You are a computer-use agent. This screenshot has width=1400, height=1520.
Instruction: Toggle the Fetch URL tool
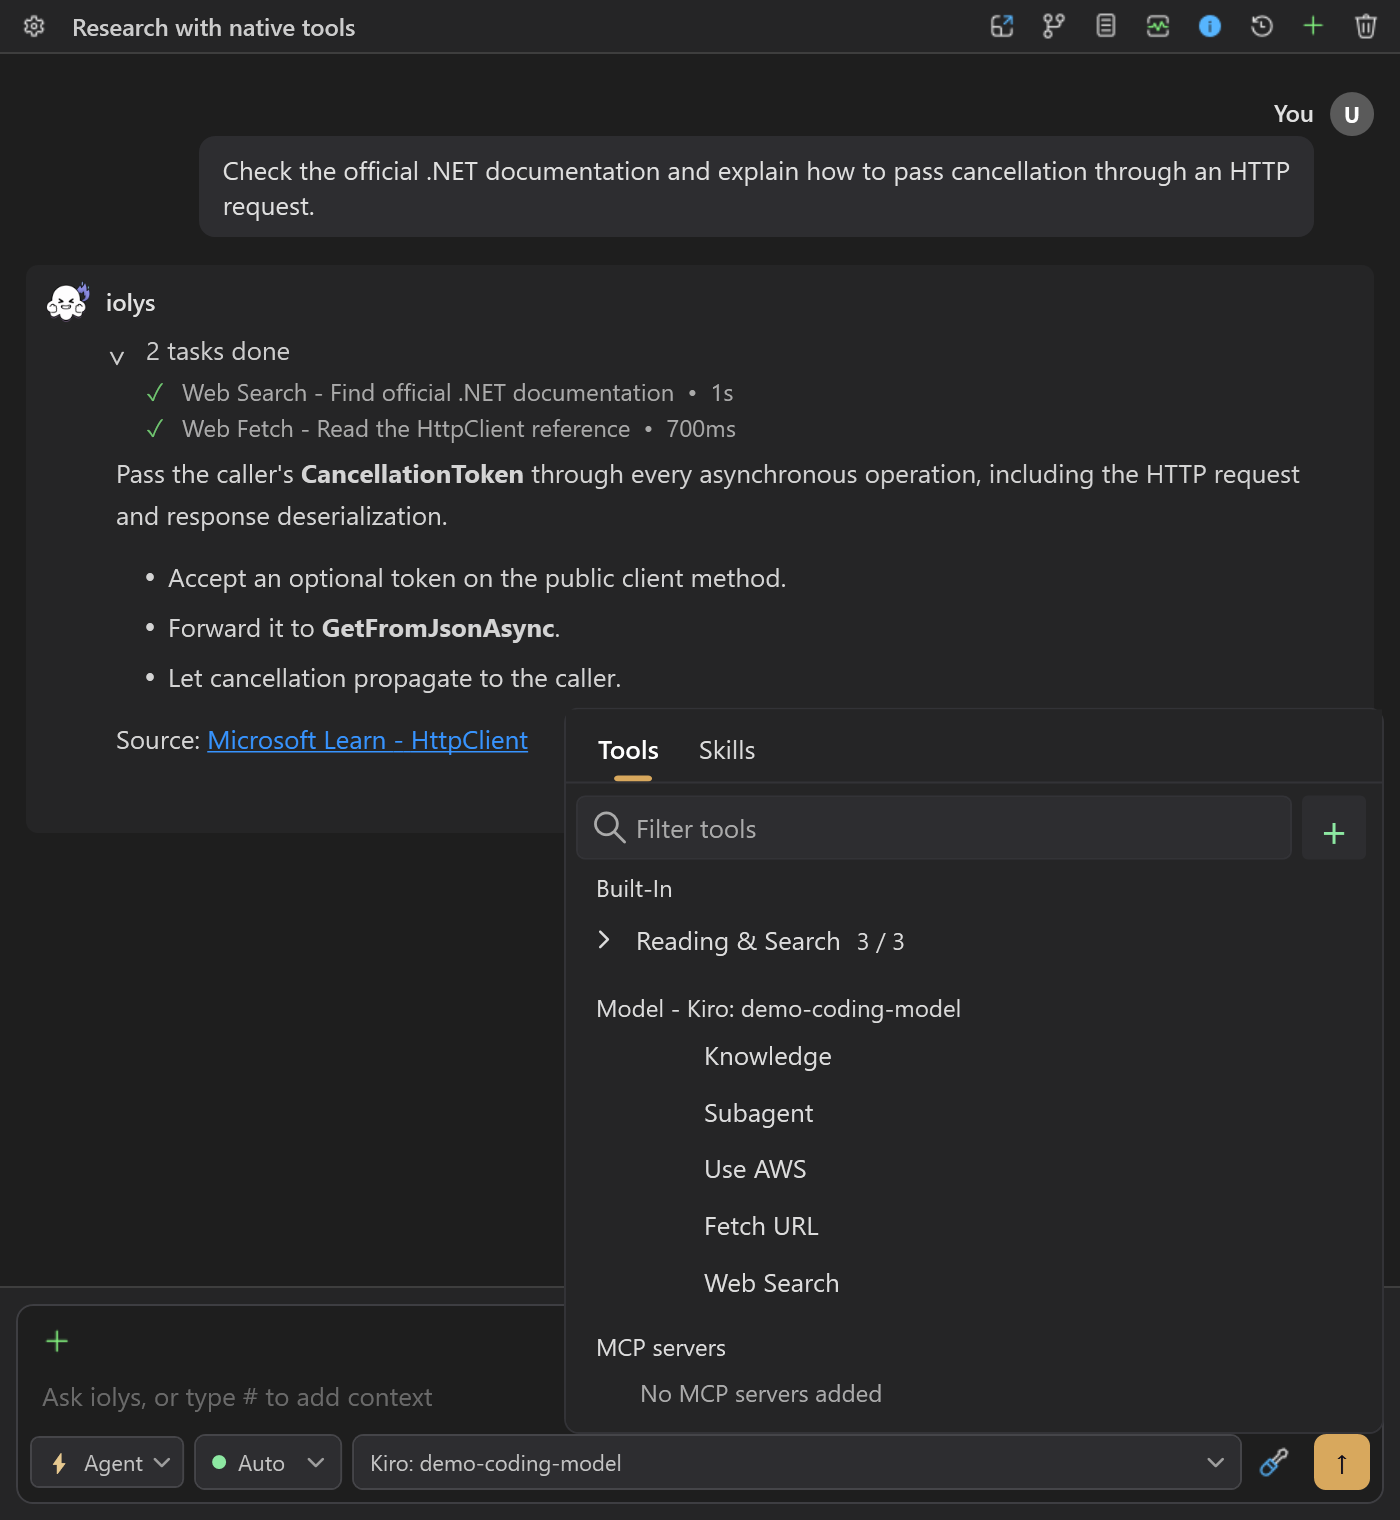(x=761, y=1226)
